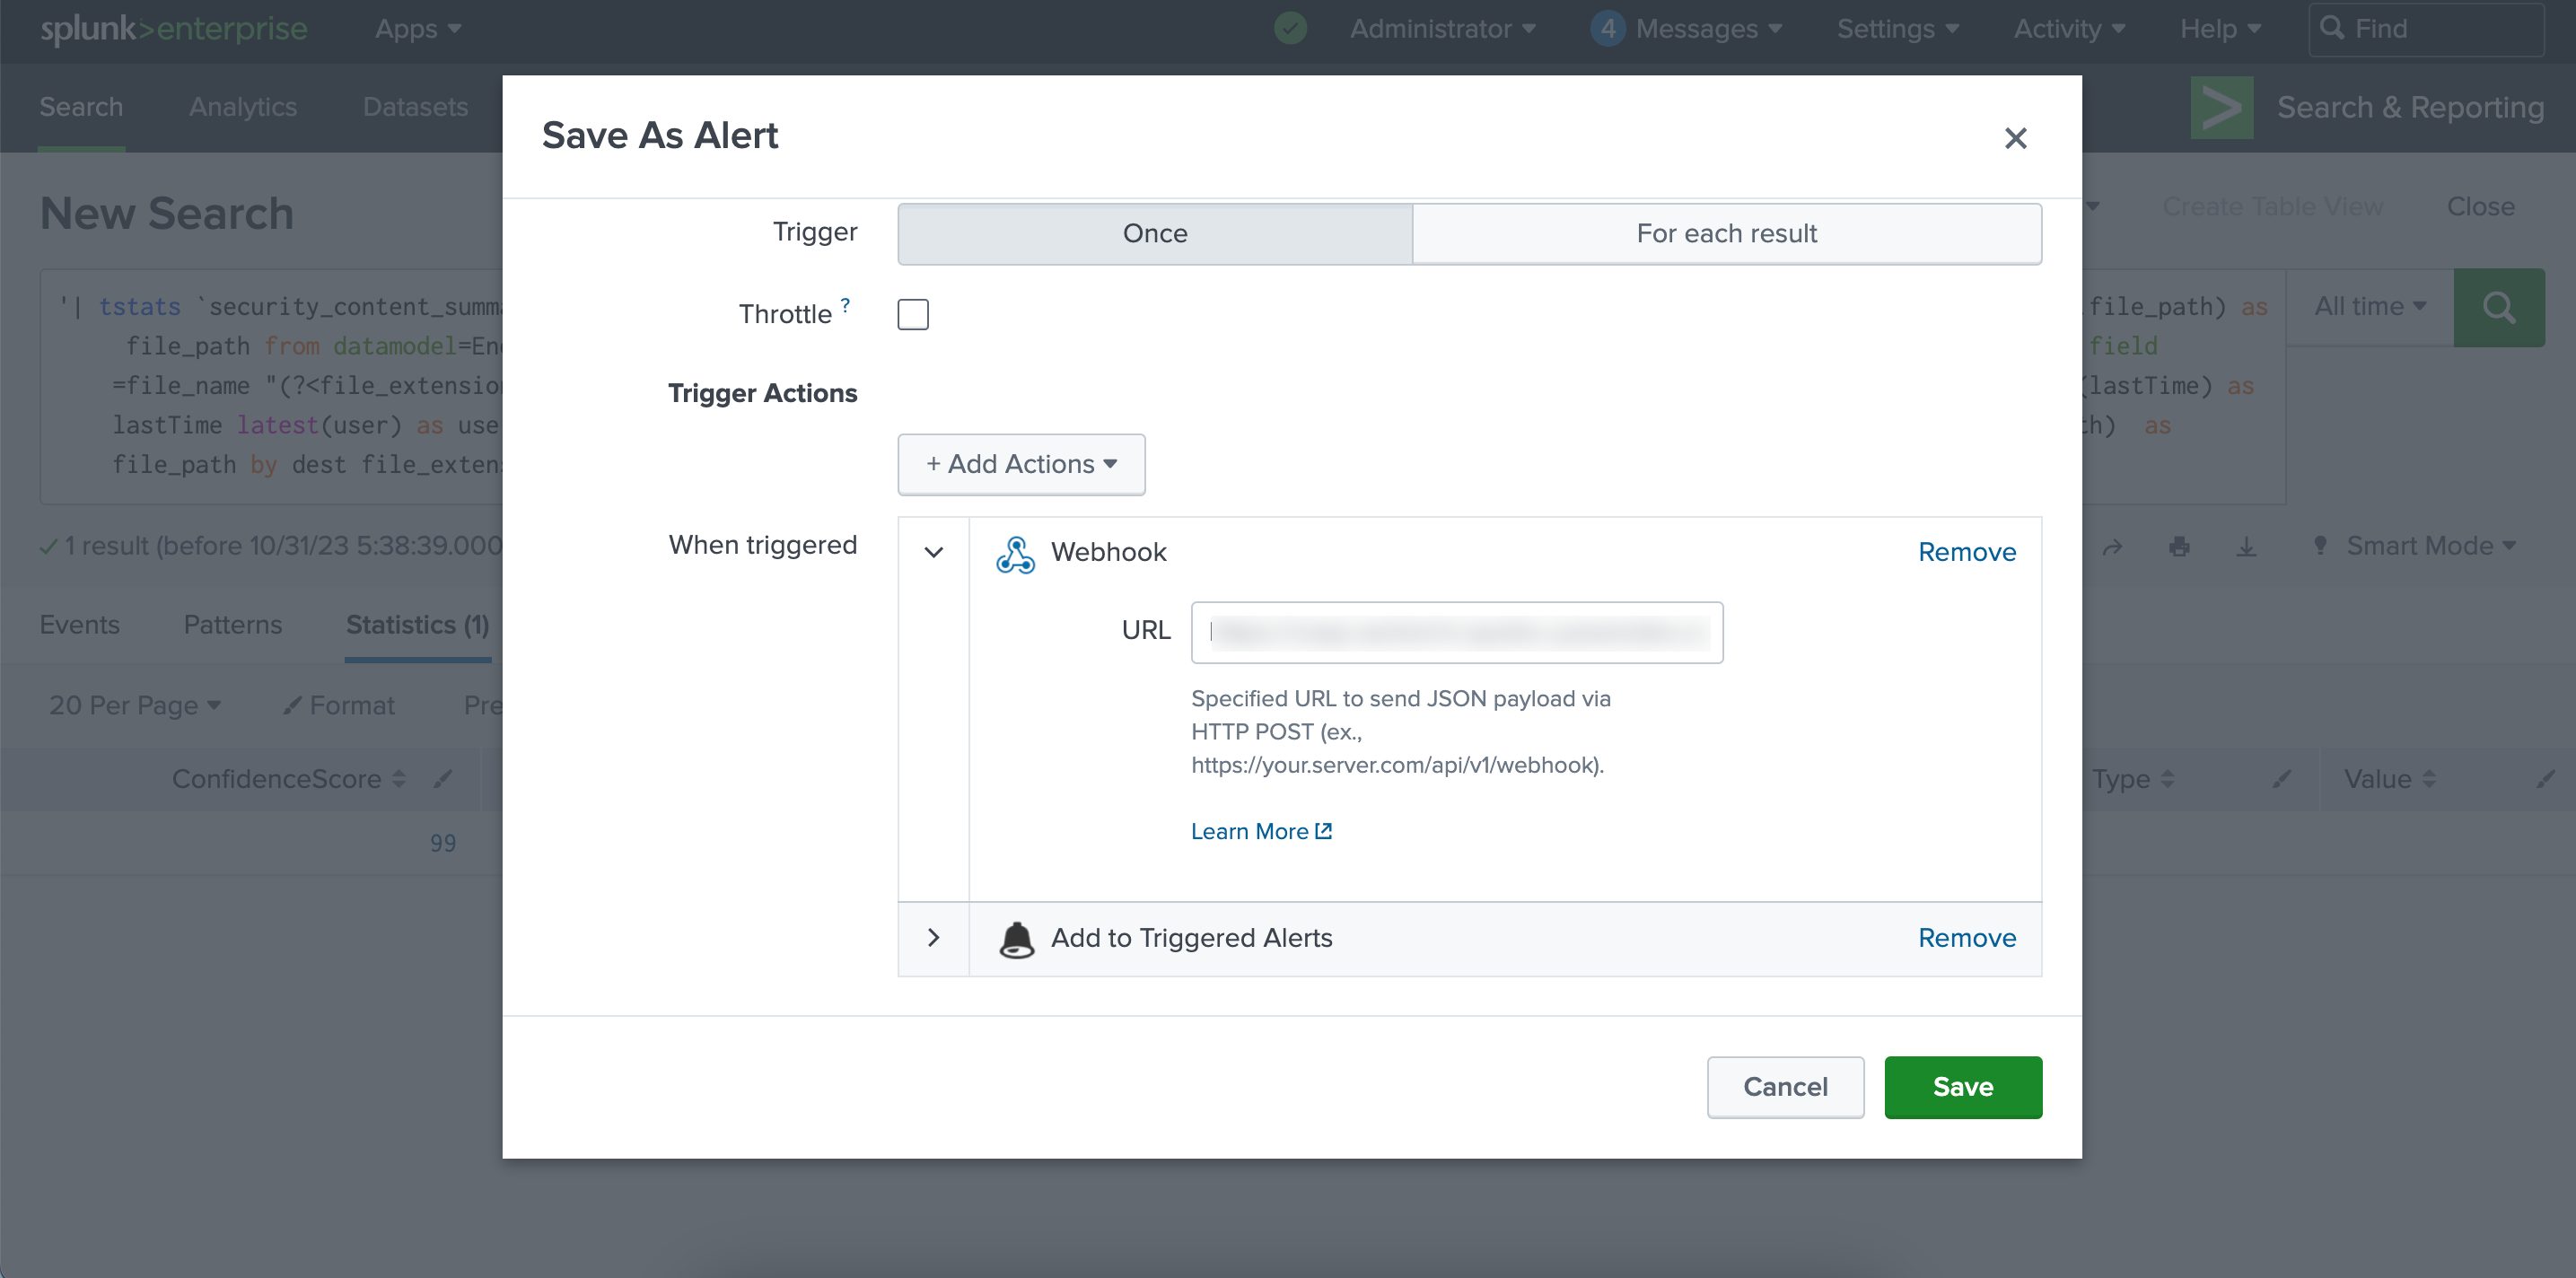
Task: Remove the Webhook action
Action: 1966,552
